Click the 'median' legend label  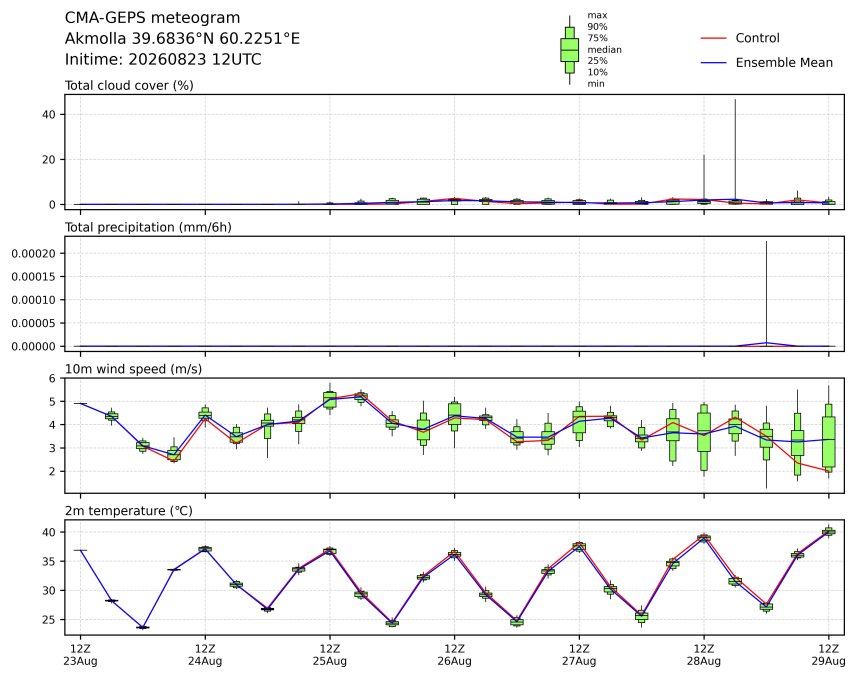click(604, 50)
